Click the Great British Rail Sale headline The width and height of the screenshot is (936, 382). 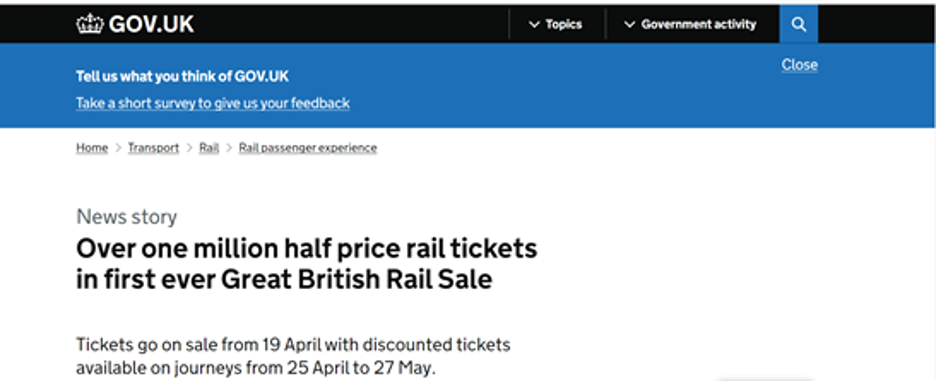(x=307, y=263)
